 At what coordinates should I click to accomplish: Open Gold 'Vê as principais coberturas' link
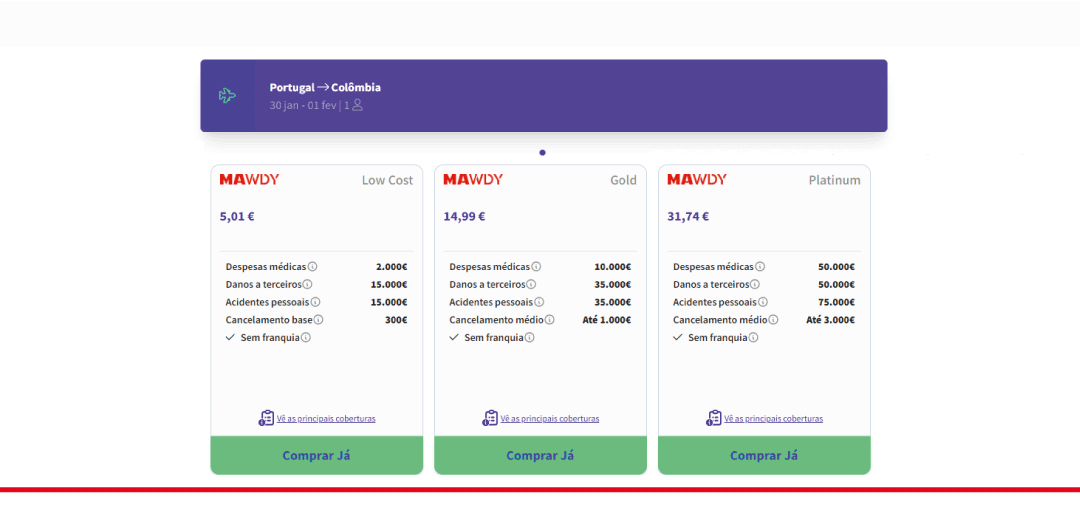click(550, 419)
